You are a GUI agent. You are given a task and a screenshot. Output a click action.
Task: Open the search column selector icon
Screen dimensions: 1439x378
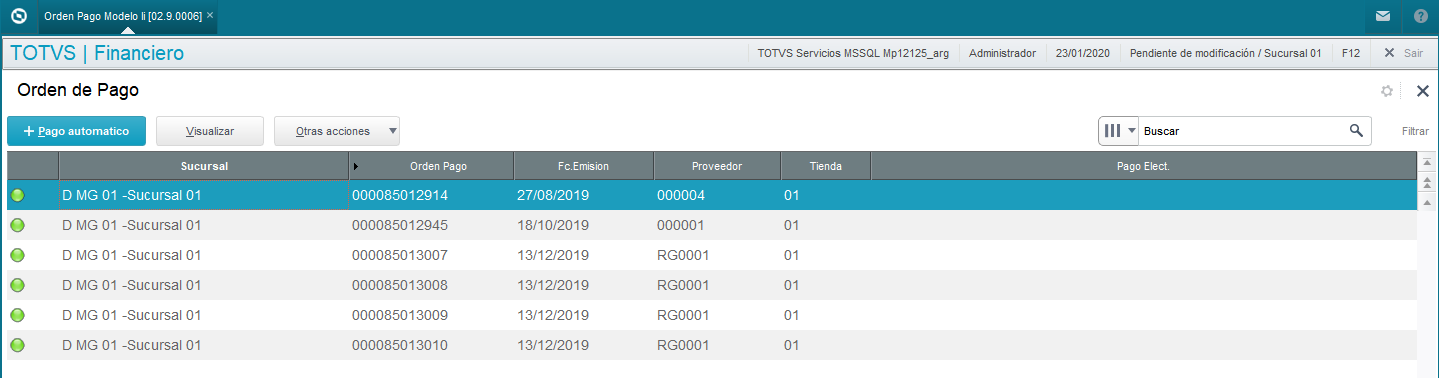coord(1119,130)
